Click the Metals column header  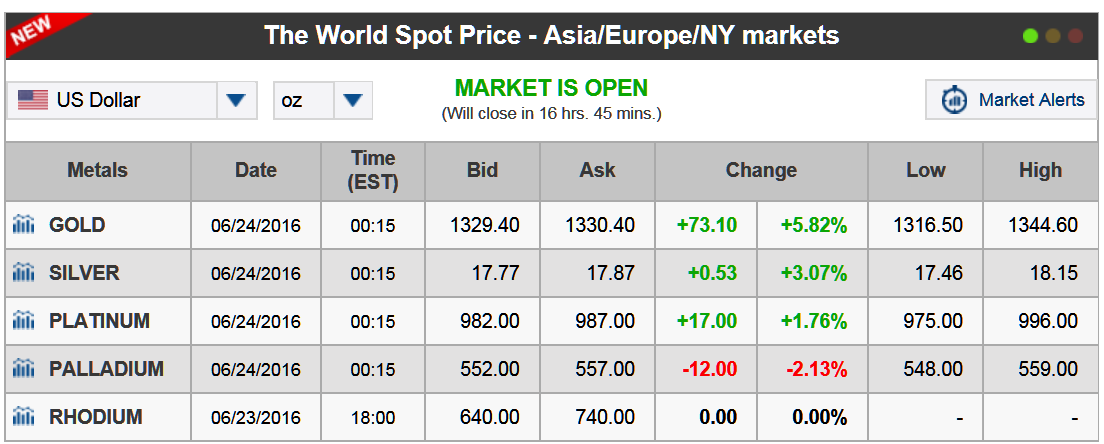98,170
